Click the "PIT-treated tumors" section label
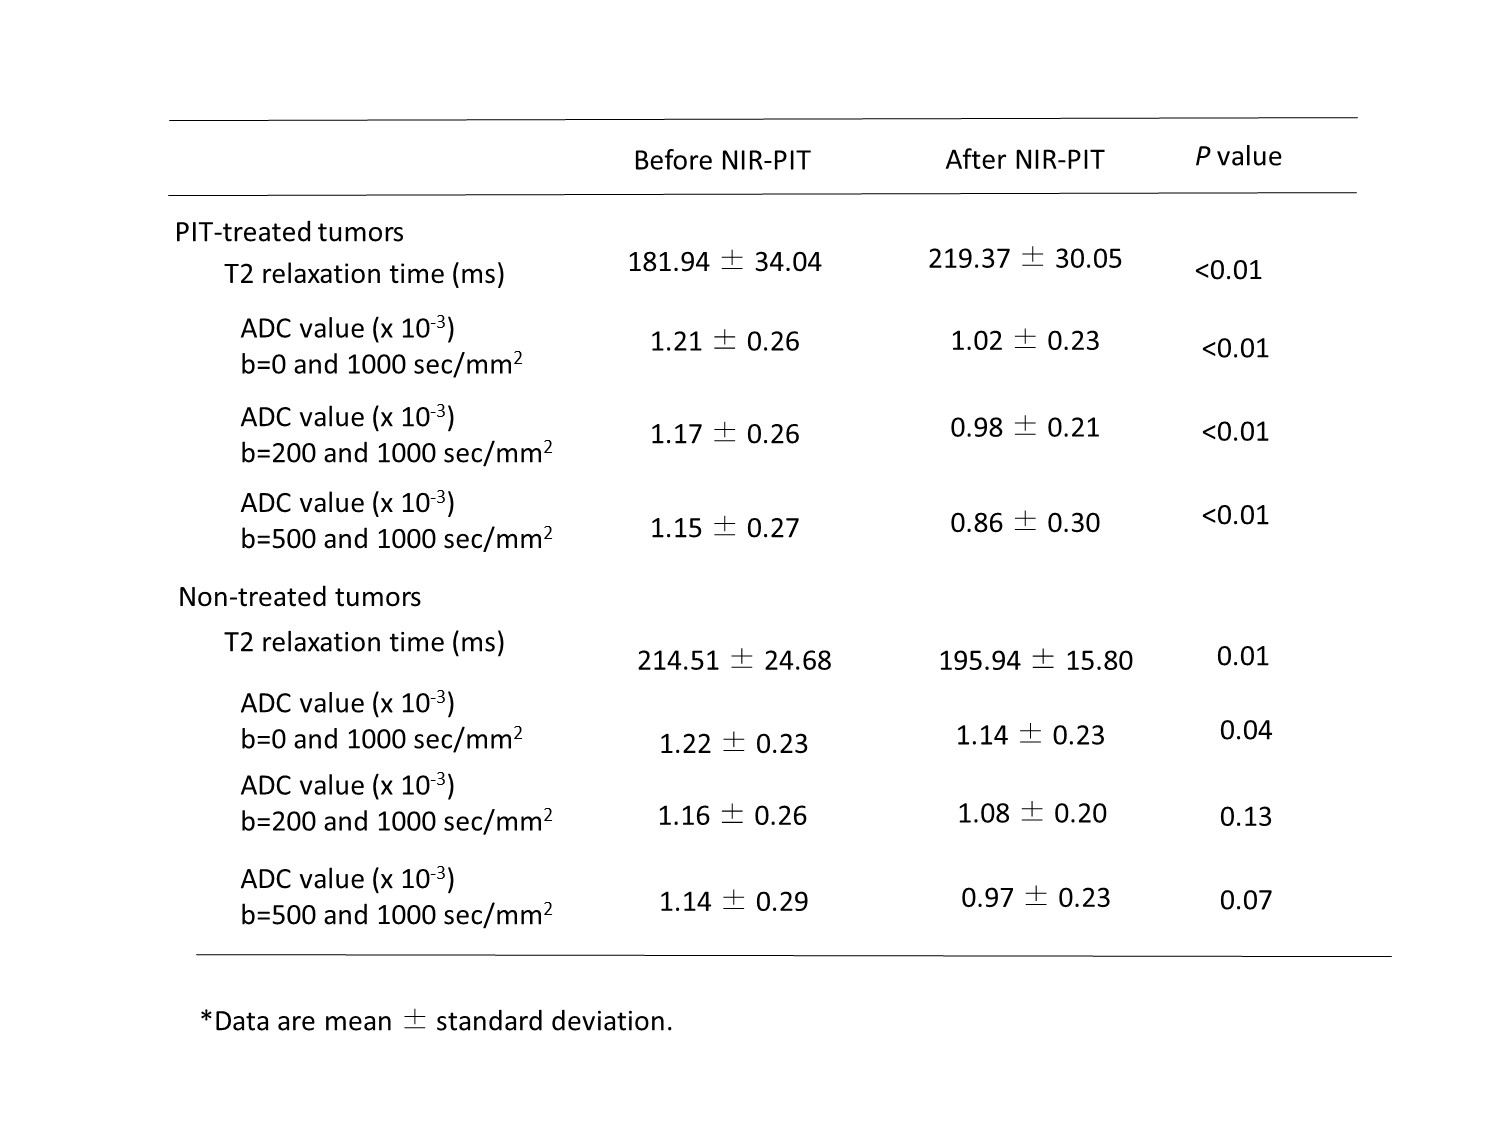This screenshot has height=1134, width=1512. click(289, 232)
